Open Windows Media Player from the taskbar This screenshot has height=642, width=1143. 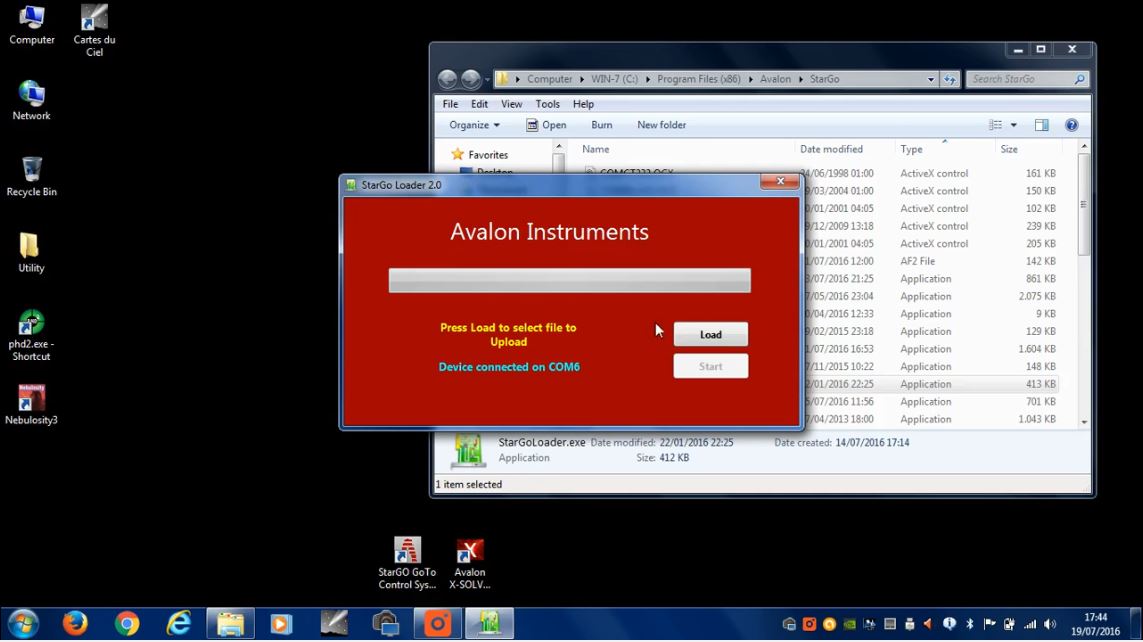click(281, 624)
